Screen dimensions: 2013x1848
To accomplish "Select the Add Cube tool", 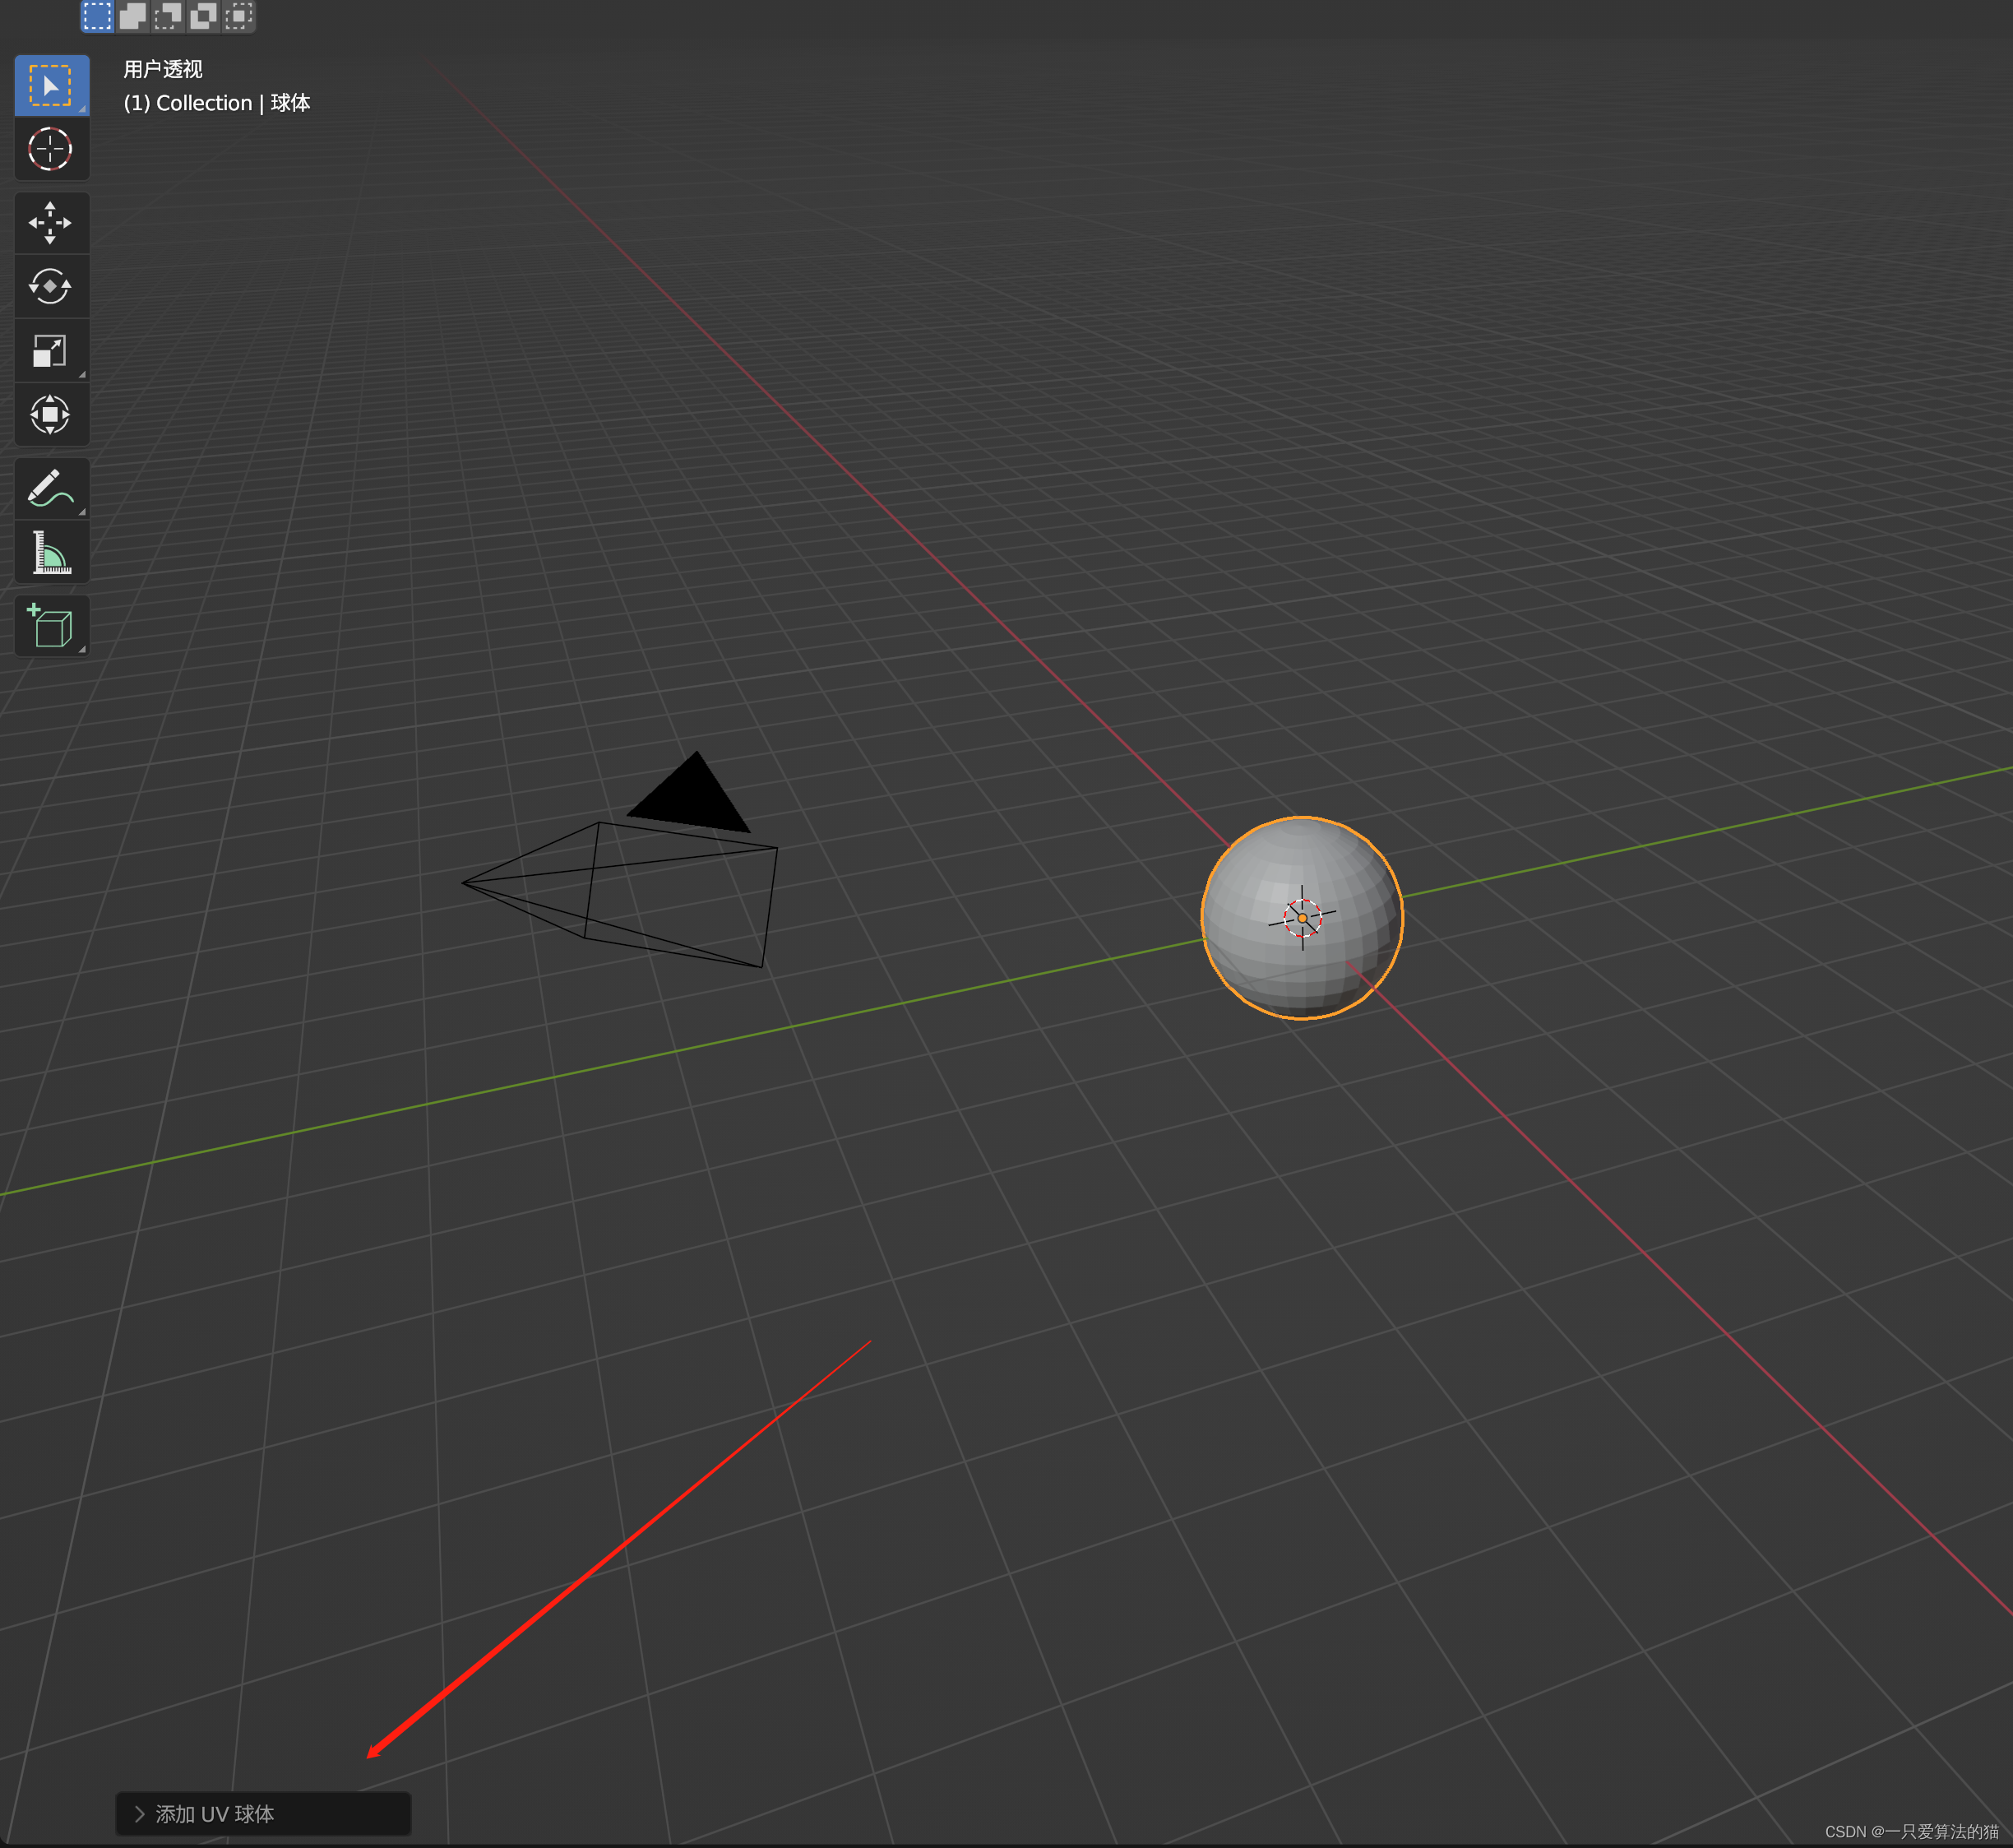I will coord(51,627).
